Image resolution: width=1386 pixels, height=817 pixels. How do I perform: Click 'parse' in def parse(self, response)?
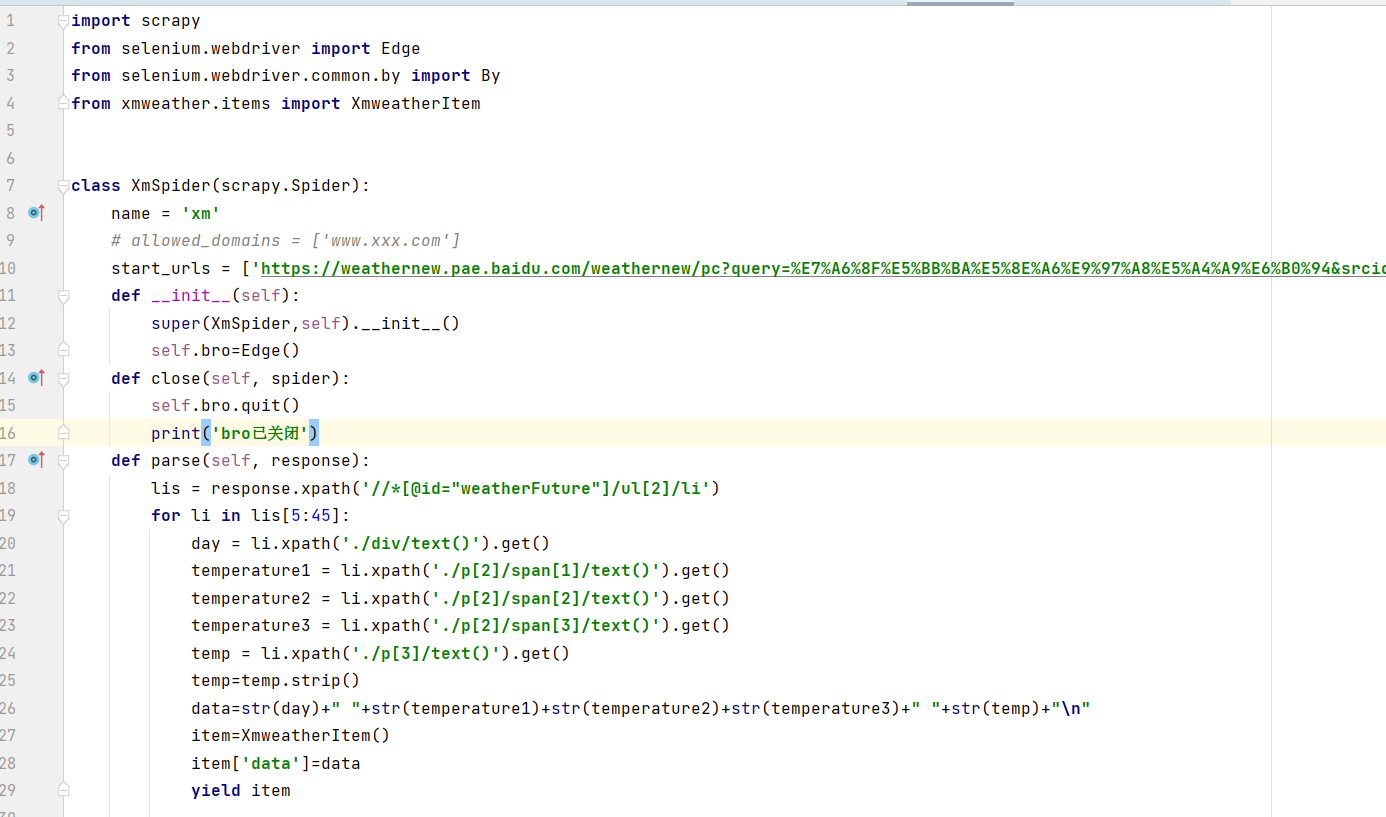click(176, 461)
